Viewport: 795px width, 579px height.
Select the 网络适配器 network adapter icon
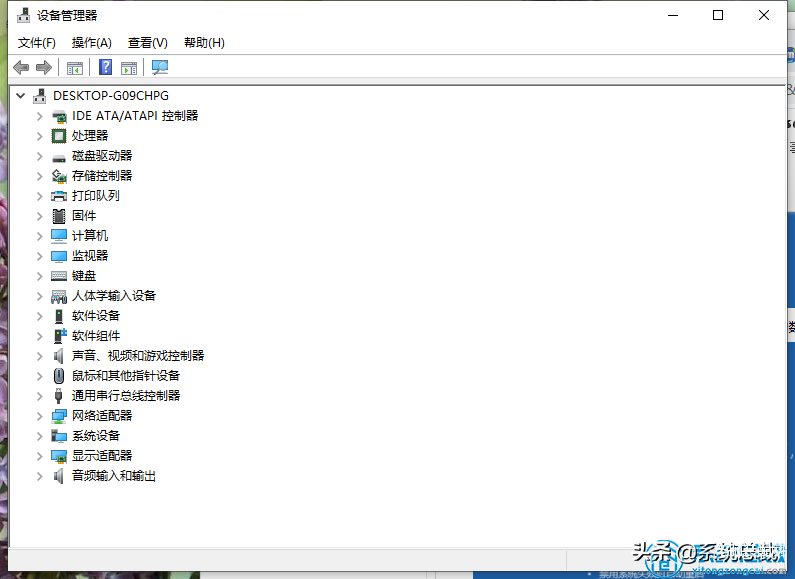tap(59, 416)
